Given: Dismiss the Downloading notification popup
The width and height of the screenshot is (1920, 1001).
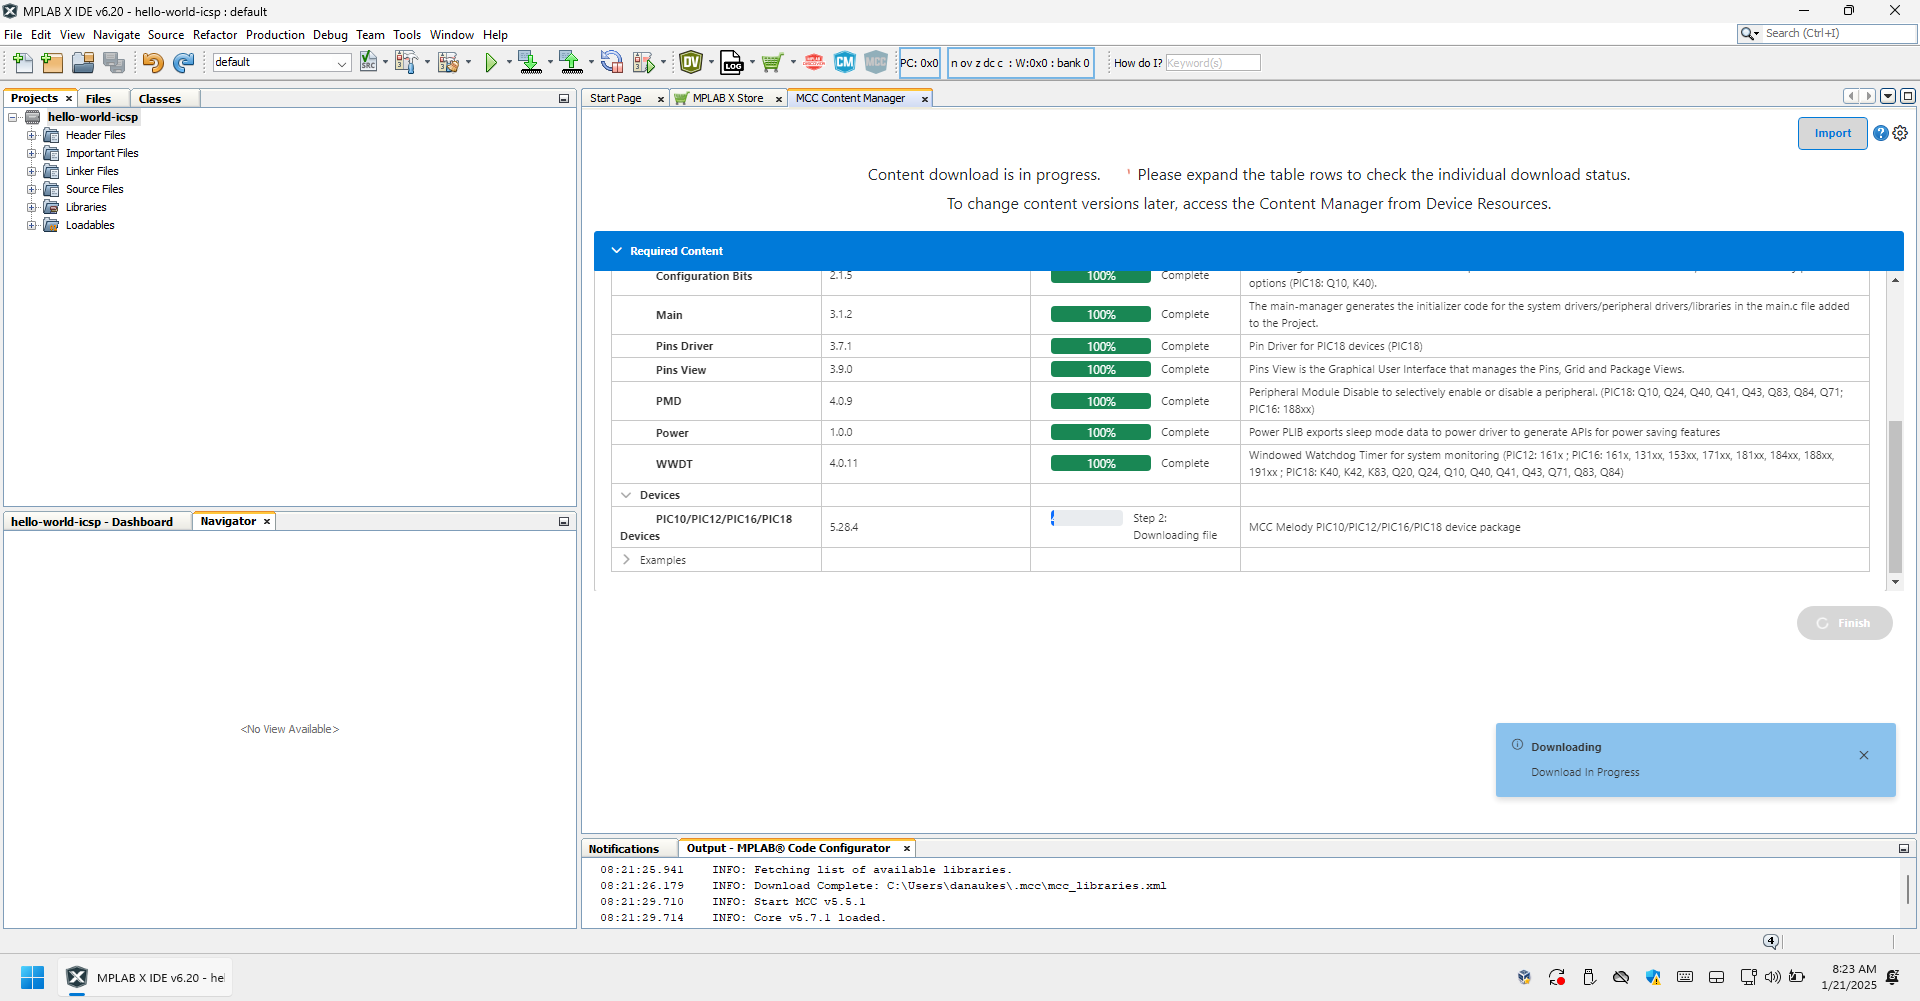Looking at the screenshot, I should click(x=1864, y=755).
